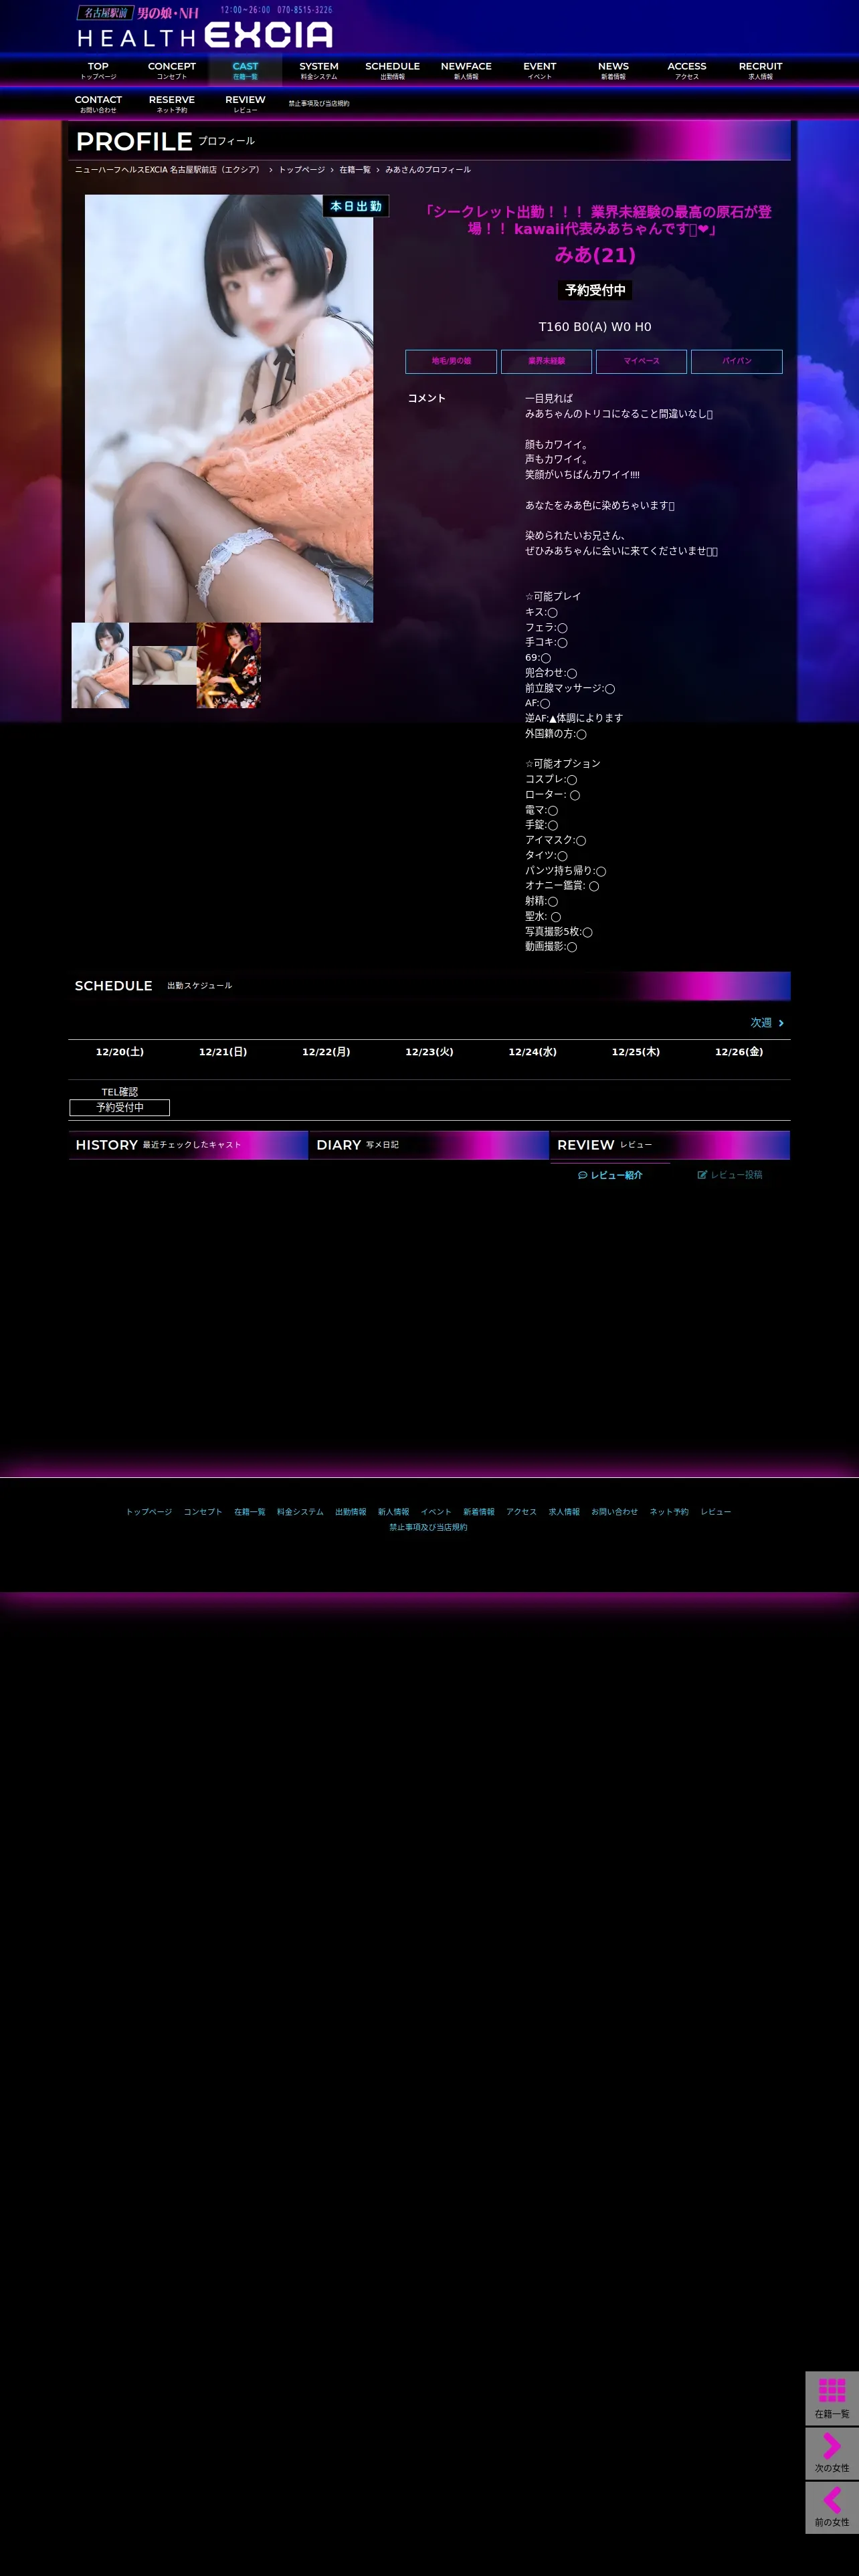Image resolution: width=859 pixels, height=2576 pixels.
Task: Open footer 在籍一覧 link
Action: pyautogui.click(x=250, y=1512)
